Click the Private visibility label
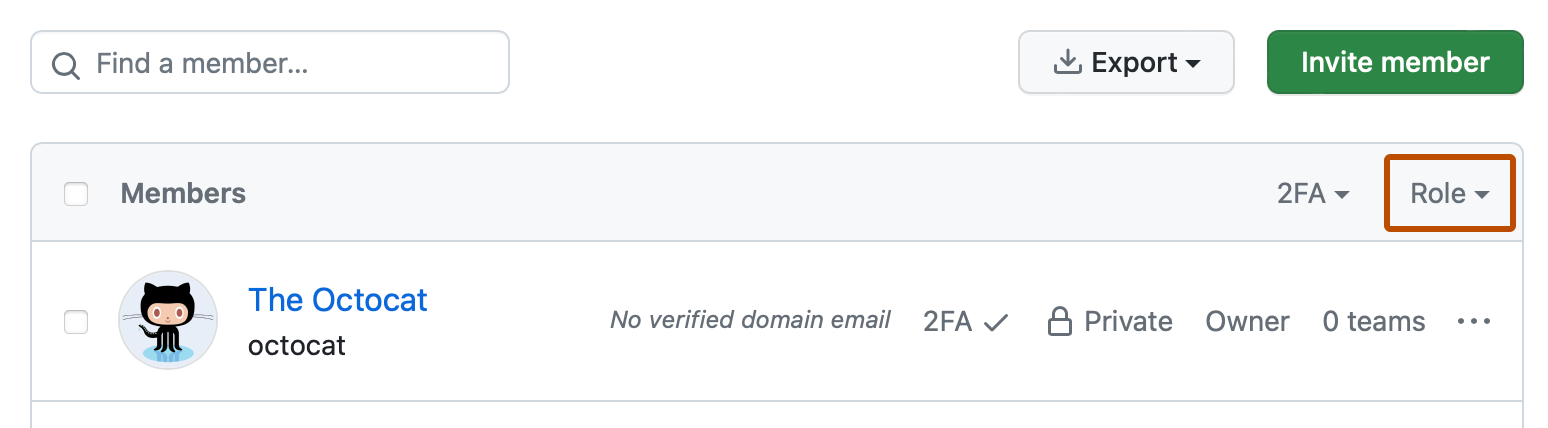Image resolution: width=1548 pixels, height=428 pixels. click(x=1128, y=322)
